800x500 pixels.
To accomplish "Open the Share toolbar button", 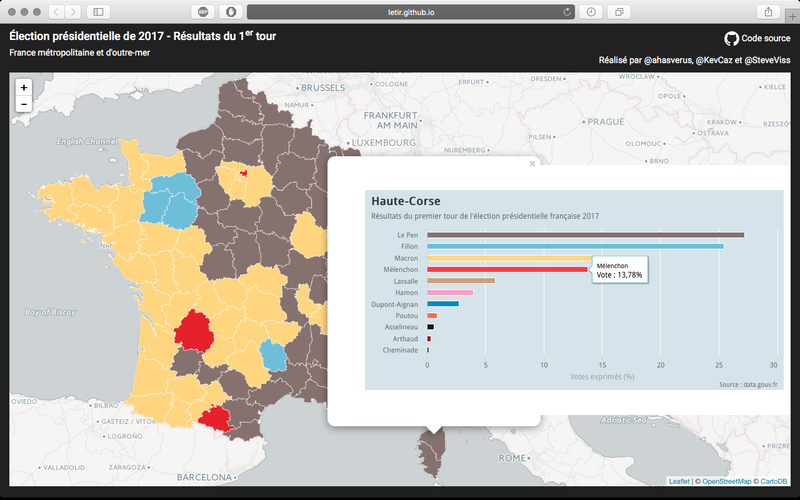I will pos(768,12).
